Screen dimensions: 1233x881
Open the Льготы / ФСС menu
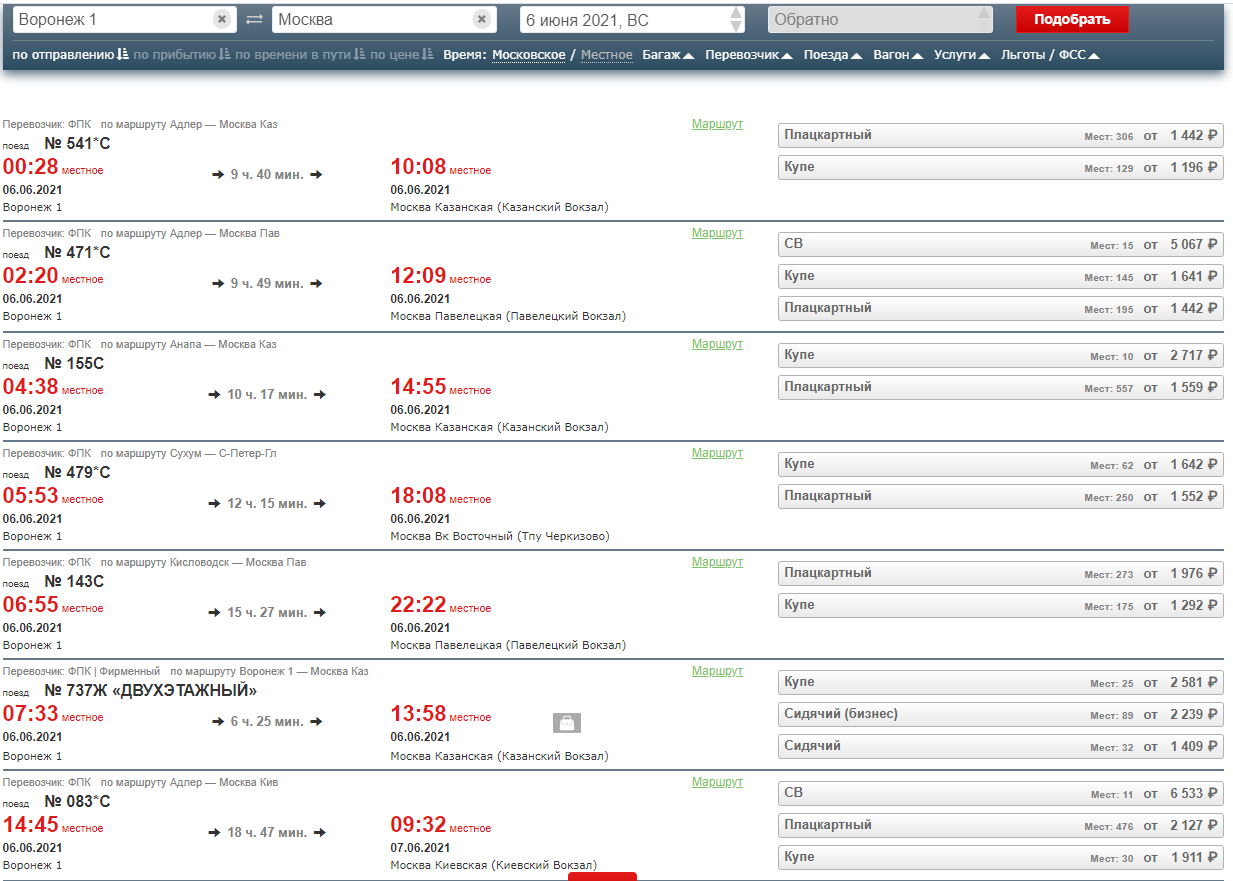[x=1050, y=55]
